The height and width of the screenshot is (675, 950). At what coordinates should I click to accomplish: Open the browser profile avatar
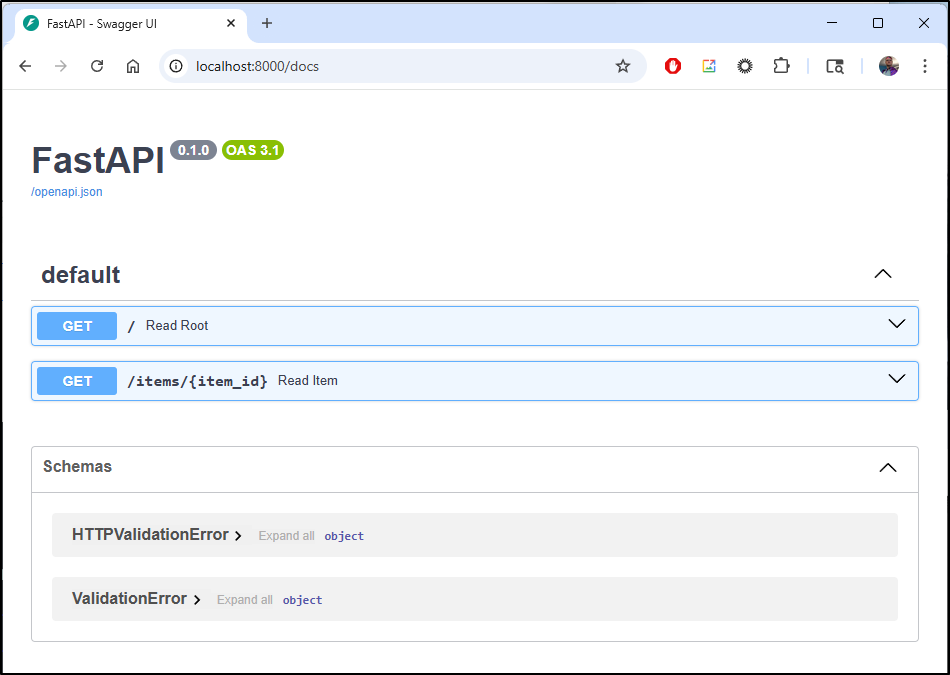(889, 66)
